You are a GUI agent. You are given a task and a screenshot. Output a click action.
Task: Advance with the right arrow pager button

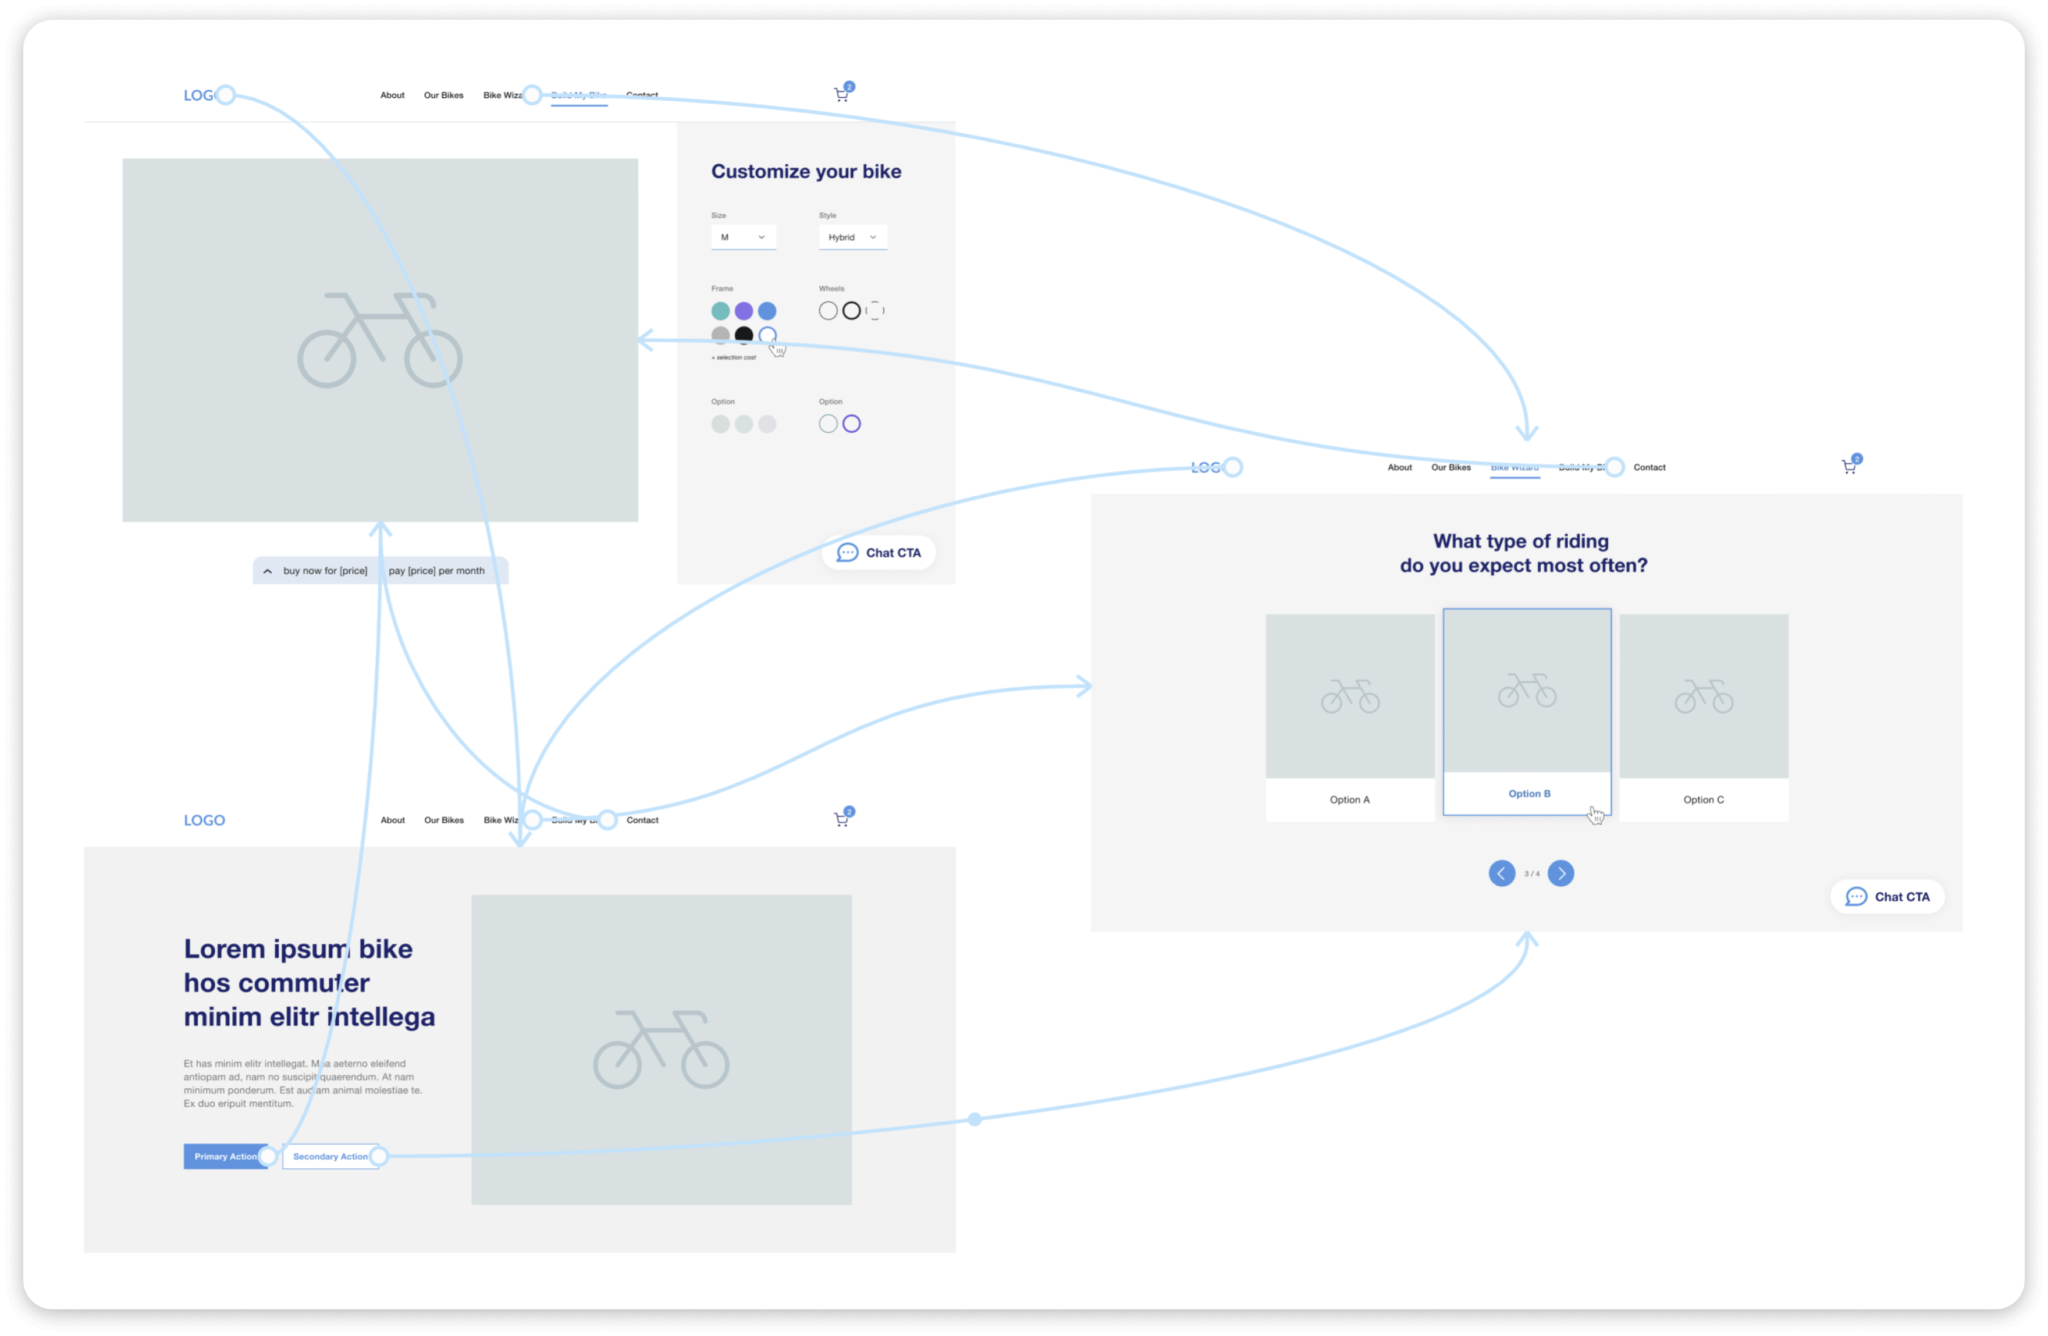1560,873
